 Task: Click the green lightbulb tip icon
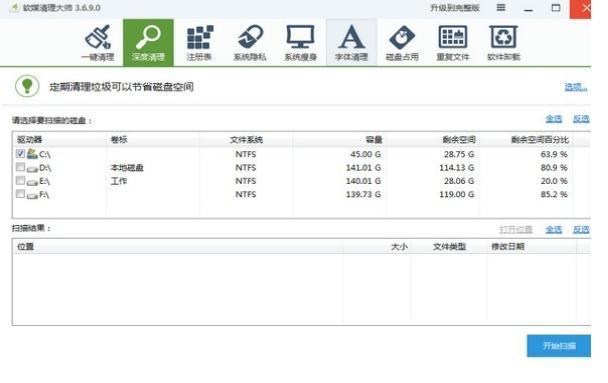pyautogui.click(x=27, y=86)
